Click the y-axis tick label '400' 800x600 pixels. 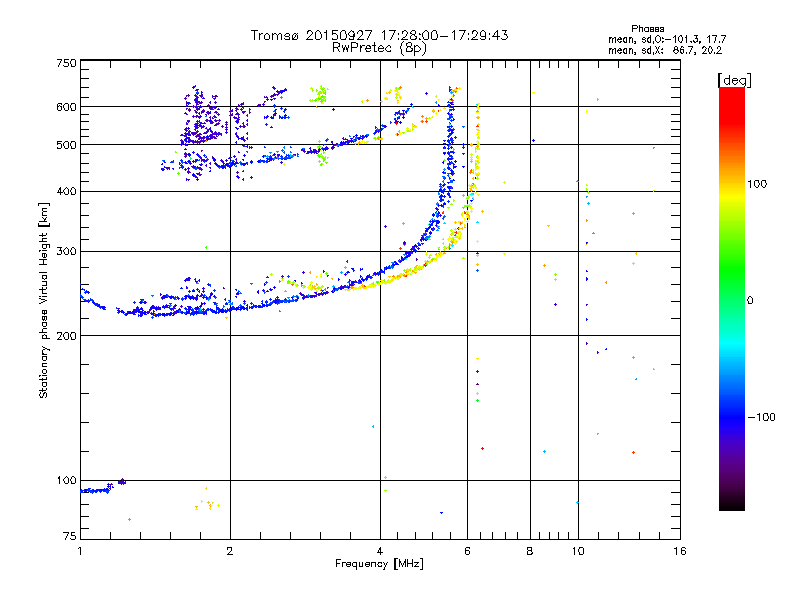pyautogui.click(x=66, y=191)
